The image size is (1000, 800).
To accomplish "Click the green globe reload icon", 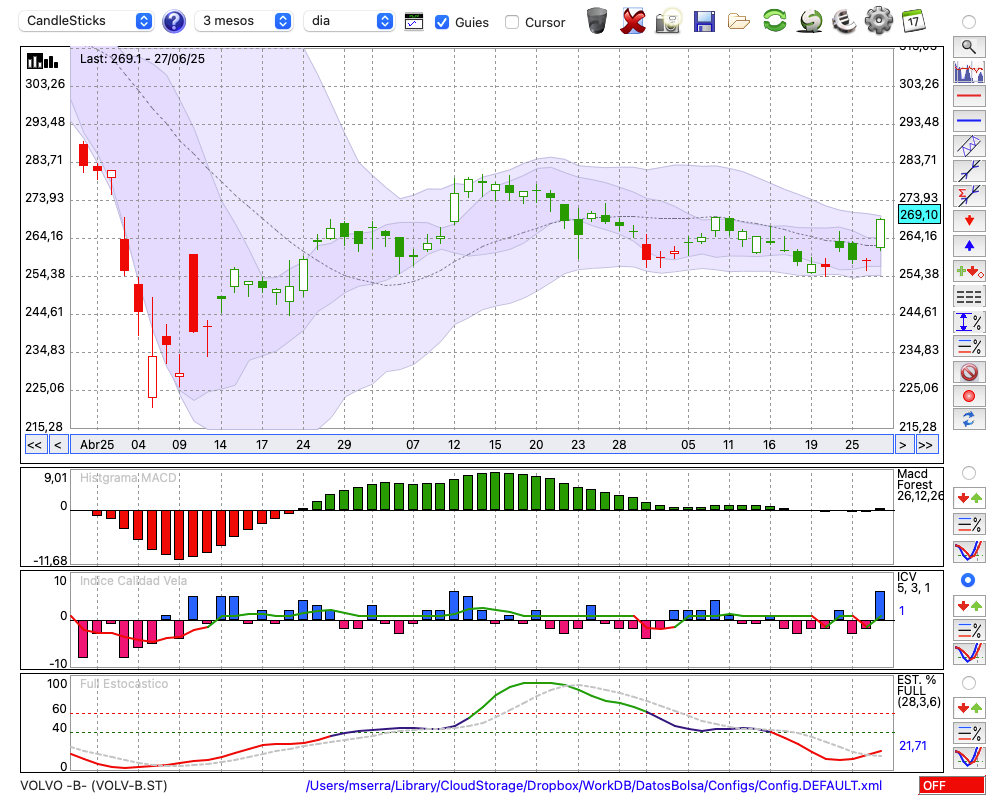I will click(810, 21).
